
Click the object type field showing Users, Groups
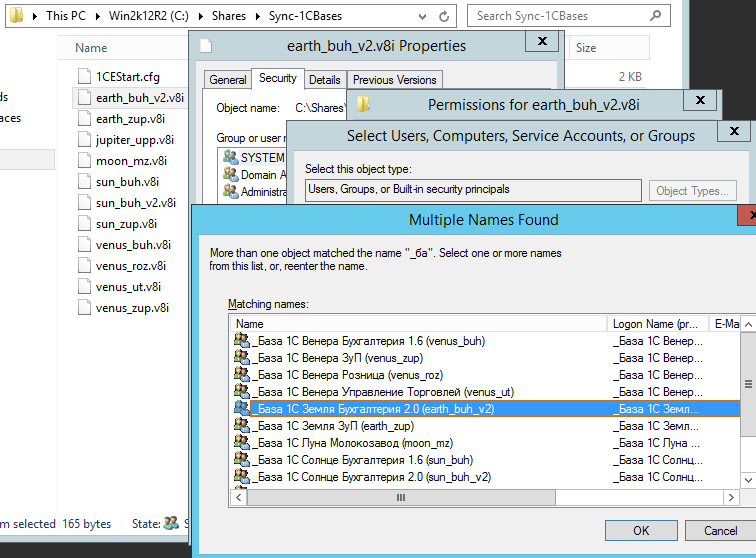tap(473, 190)
